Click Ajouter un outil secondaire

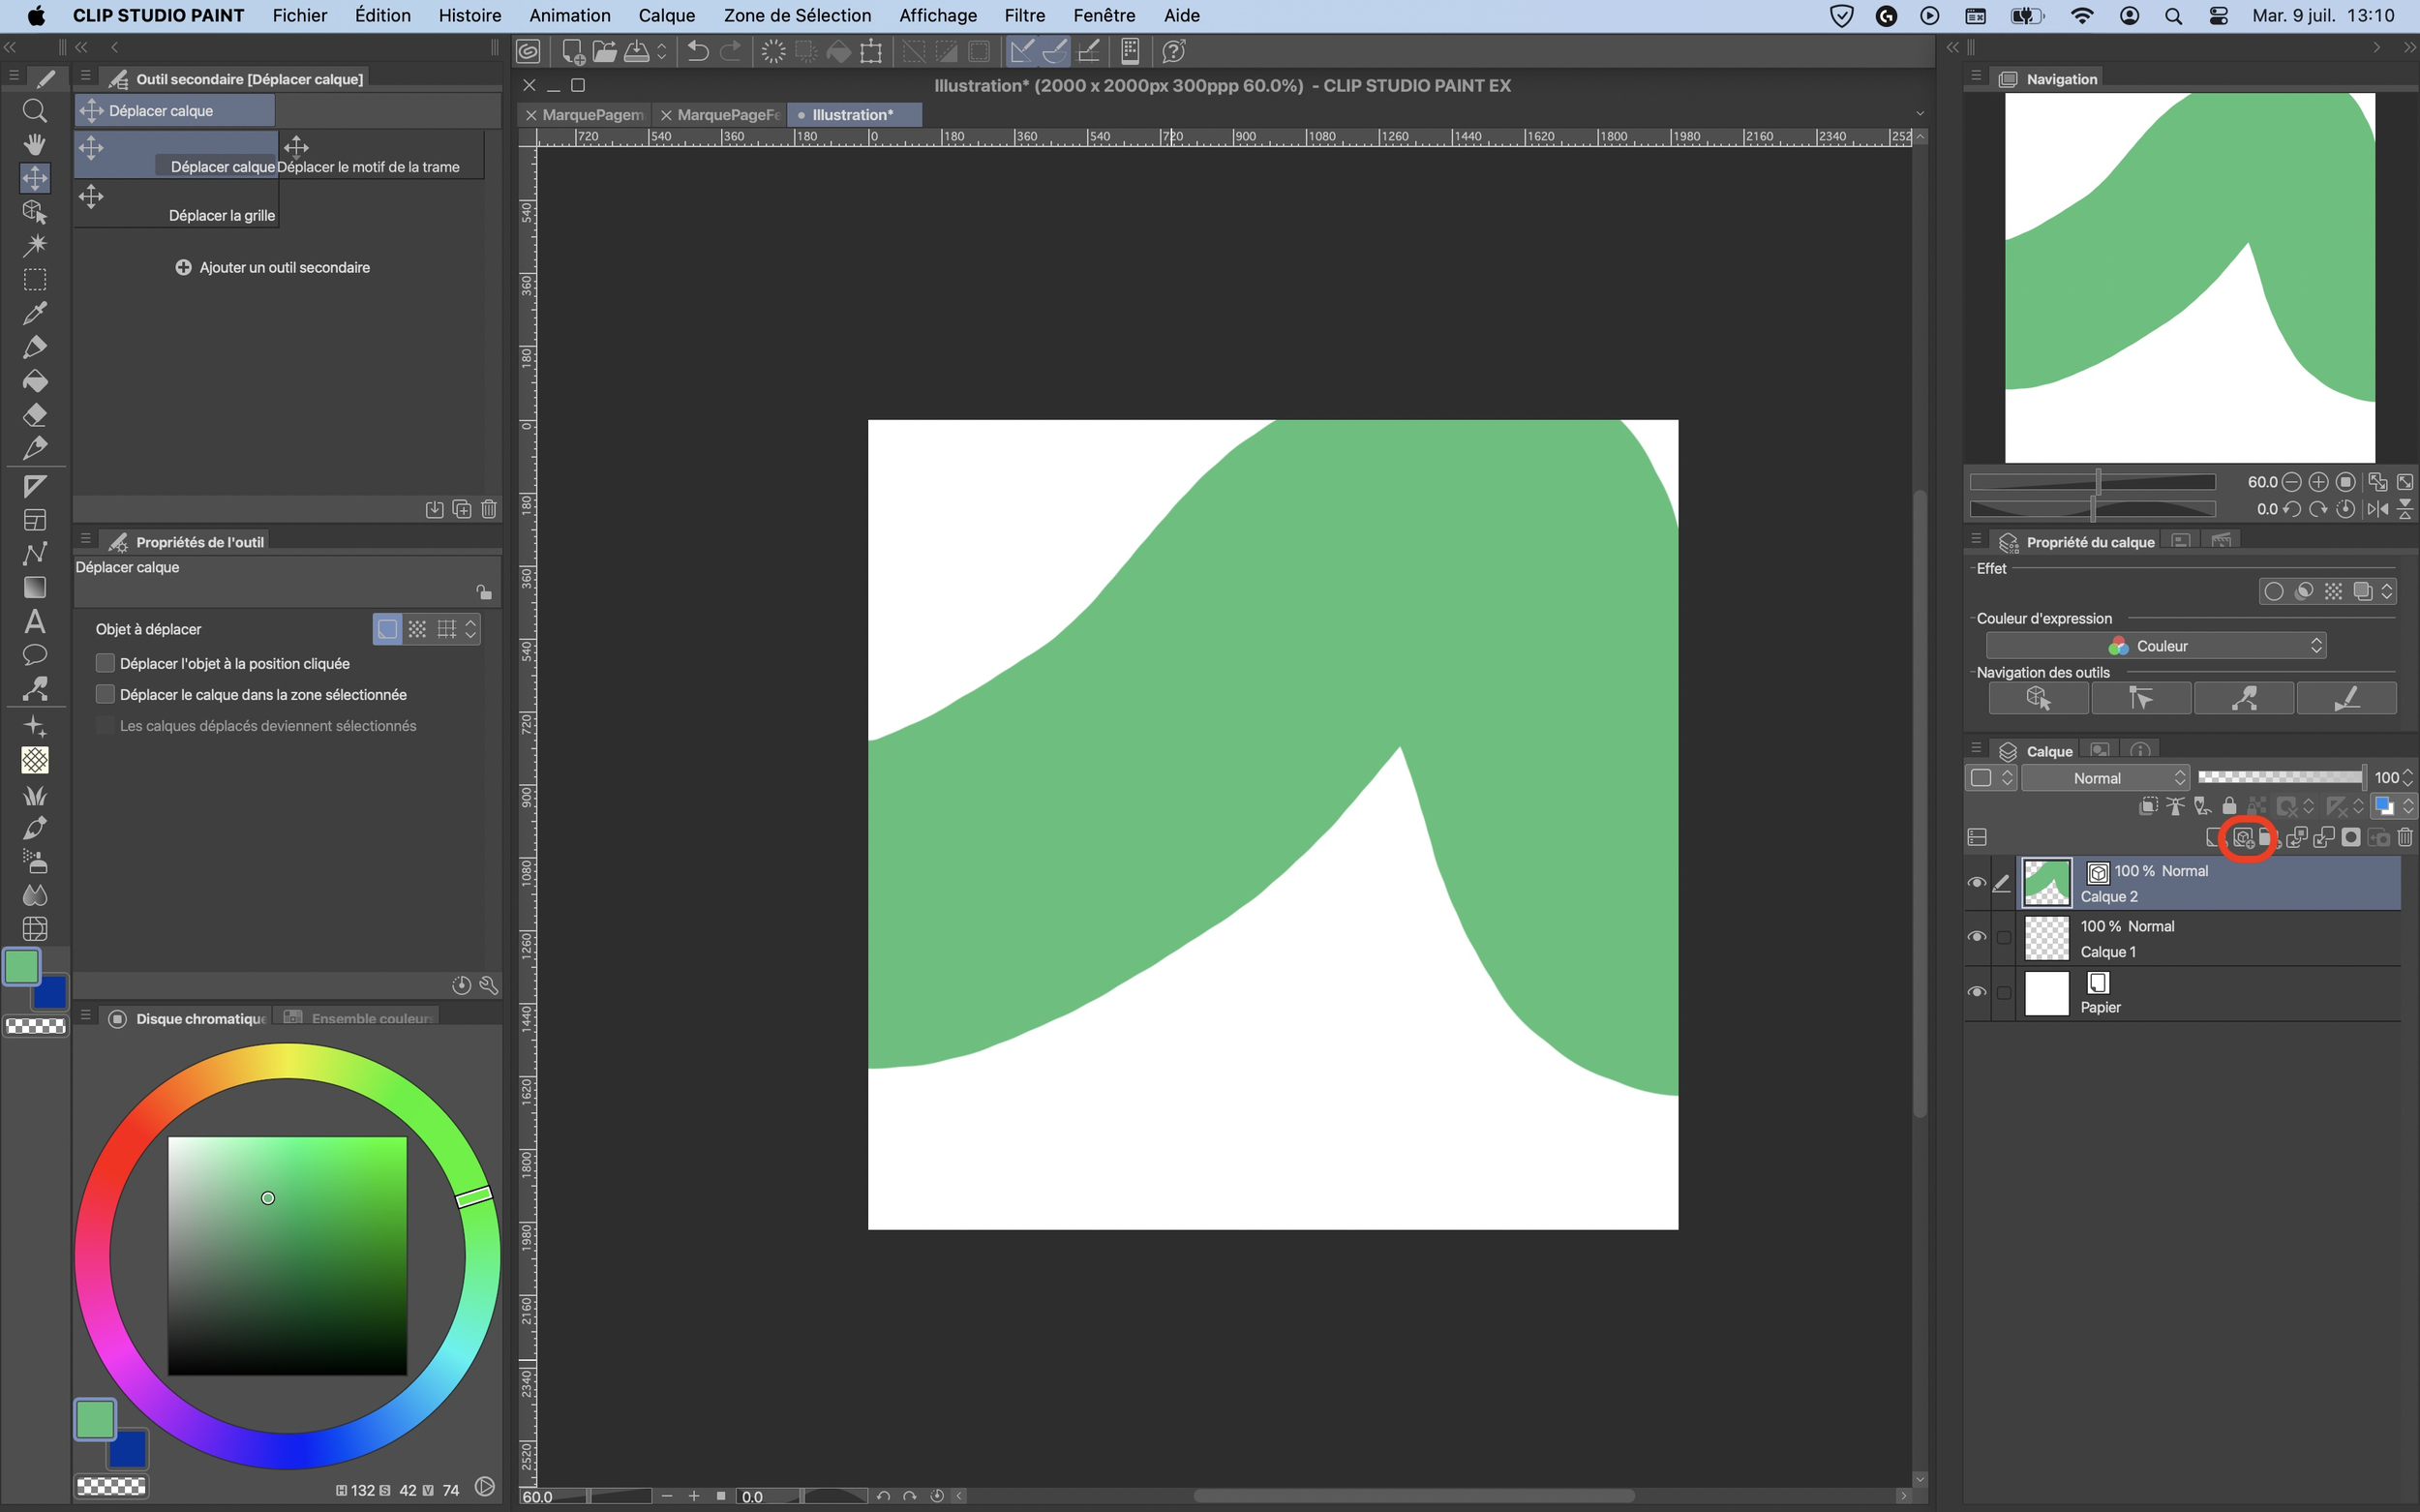tap(273, 267)
